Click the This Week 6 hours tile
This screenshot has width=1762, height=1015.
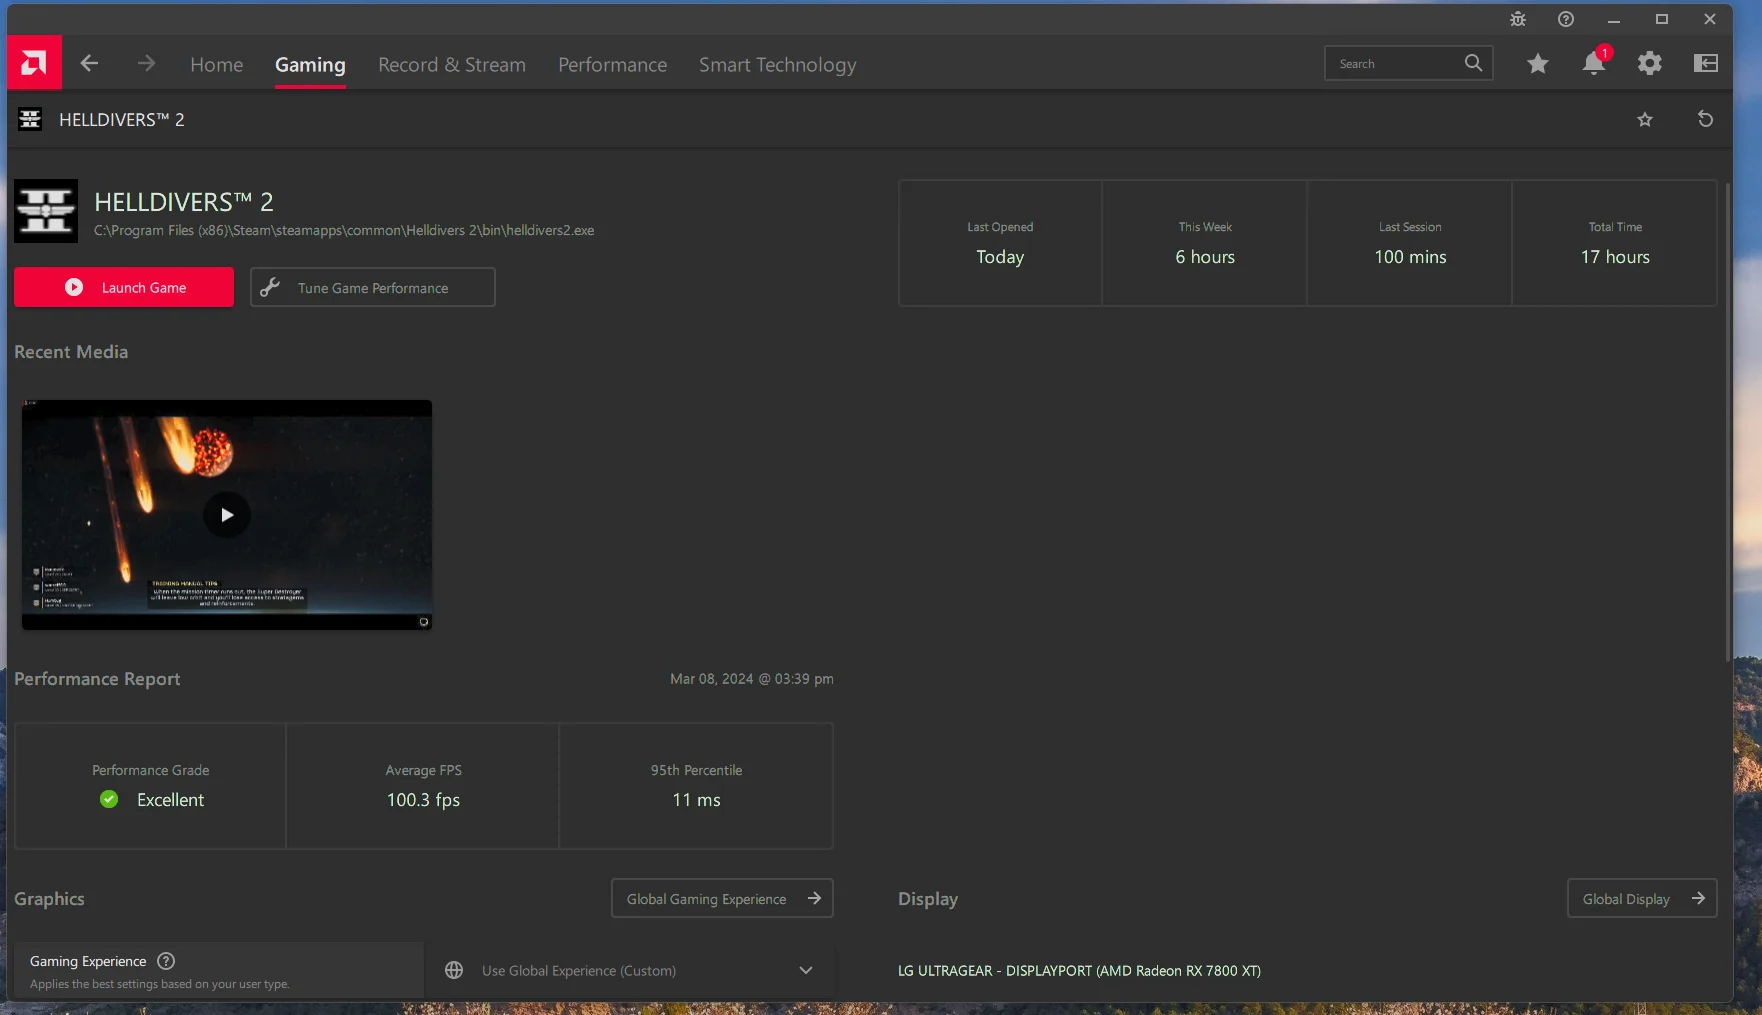click(1205, 243)
